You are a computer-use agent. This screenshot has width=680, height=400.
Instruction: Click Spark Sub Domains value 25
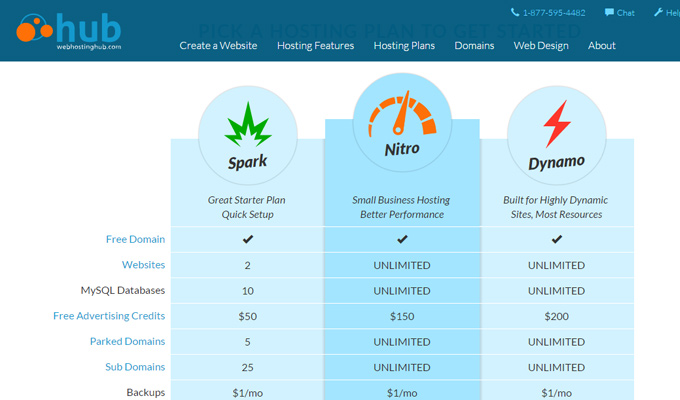pos(248,368)
